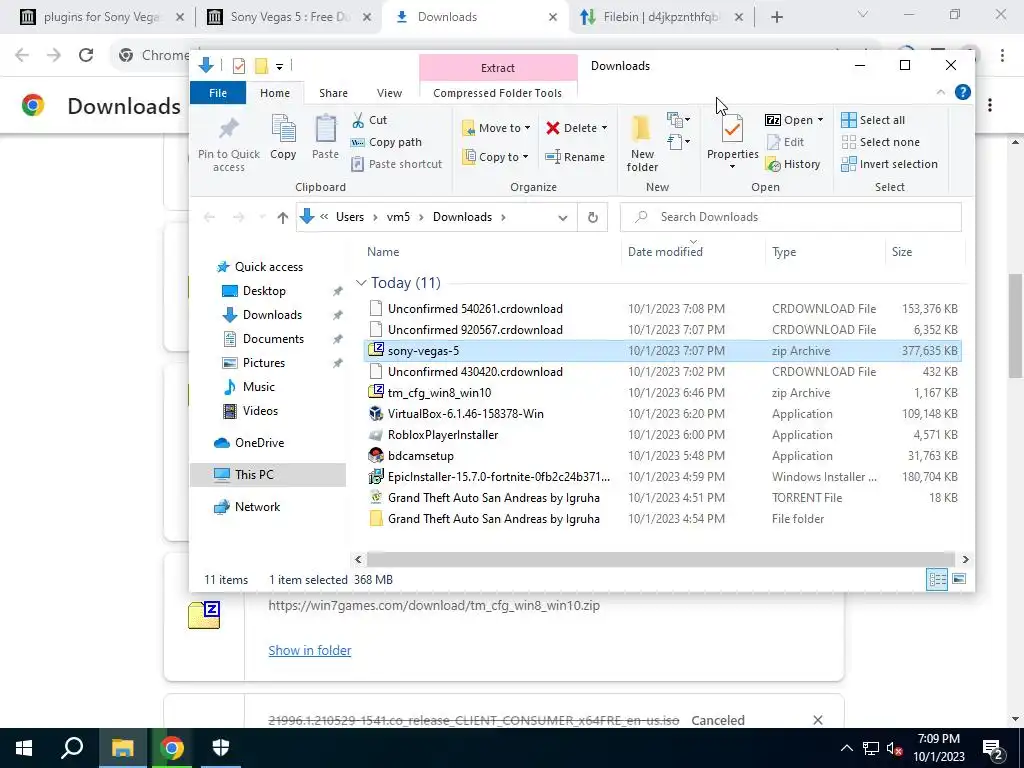Click History in the Open group
Viewport: 1024px width, 768px height.
coord(793,165)
